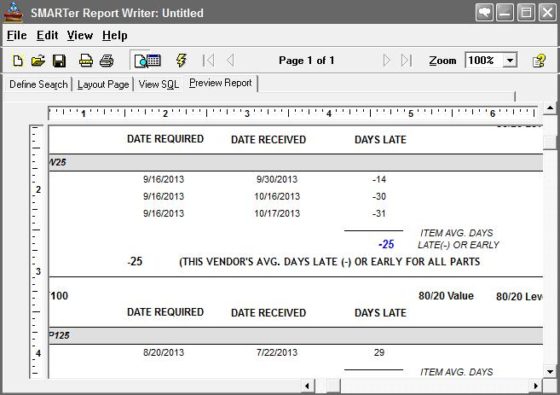This screenshot has height=395, width=560.
Task: Click the blue item average -25
Action: [x=386, y=245]
